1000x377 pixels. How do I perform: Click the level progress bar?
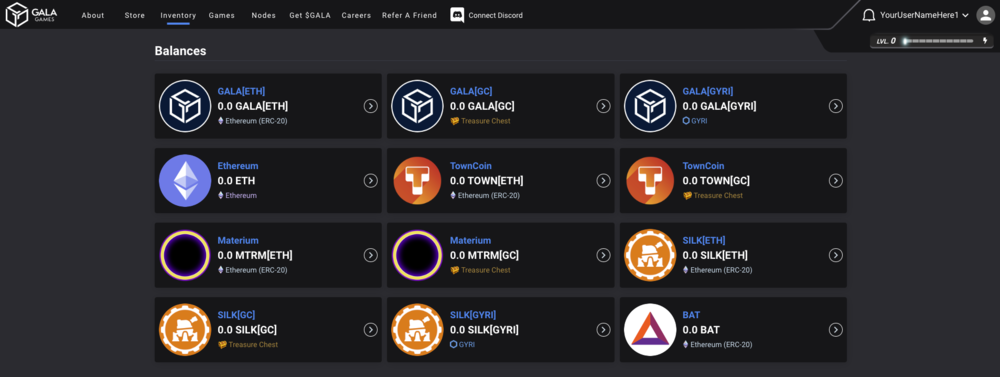coord(938,41)
